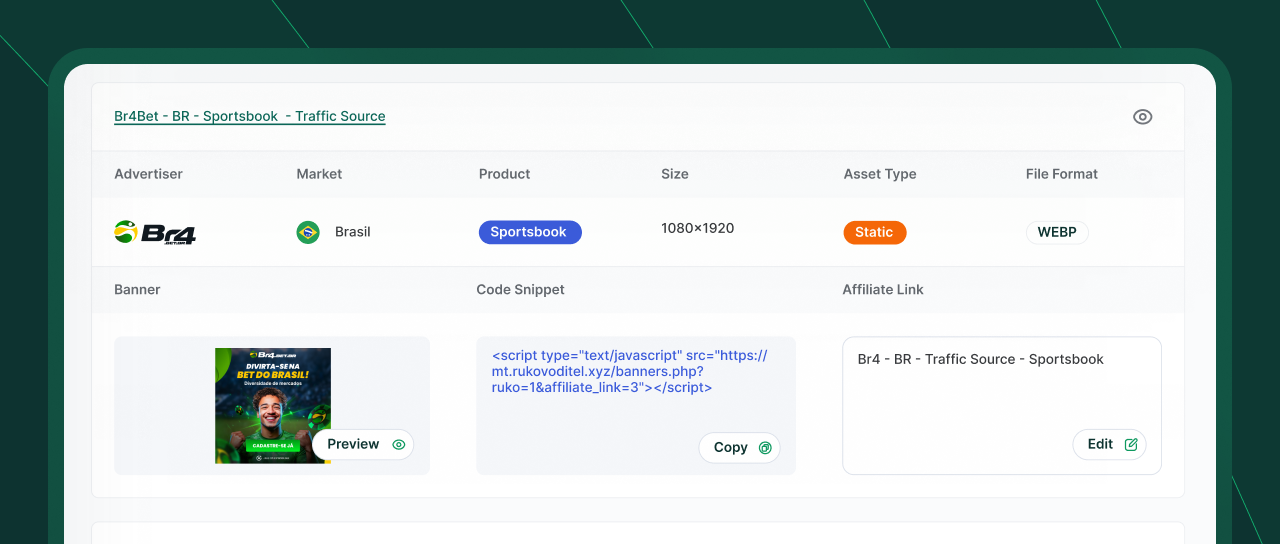Image resolution: width=1280 pixels, height=544 pixels.
Task: Click the script code snippet text
Action: (630, 372)
